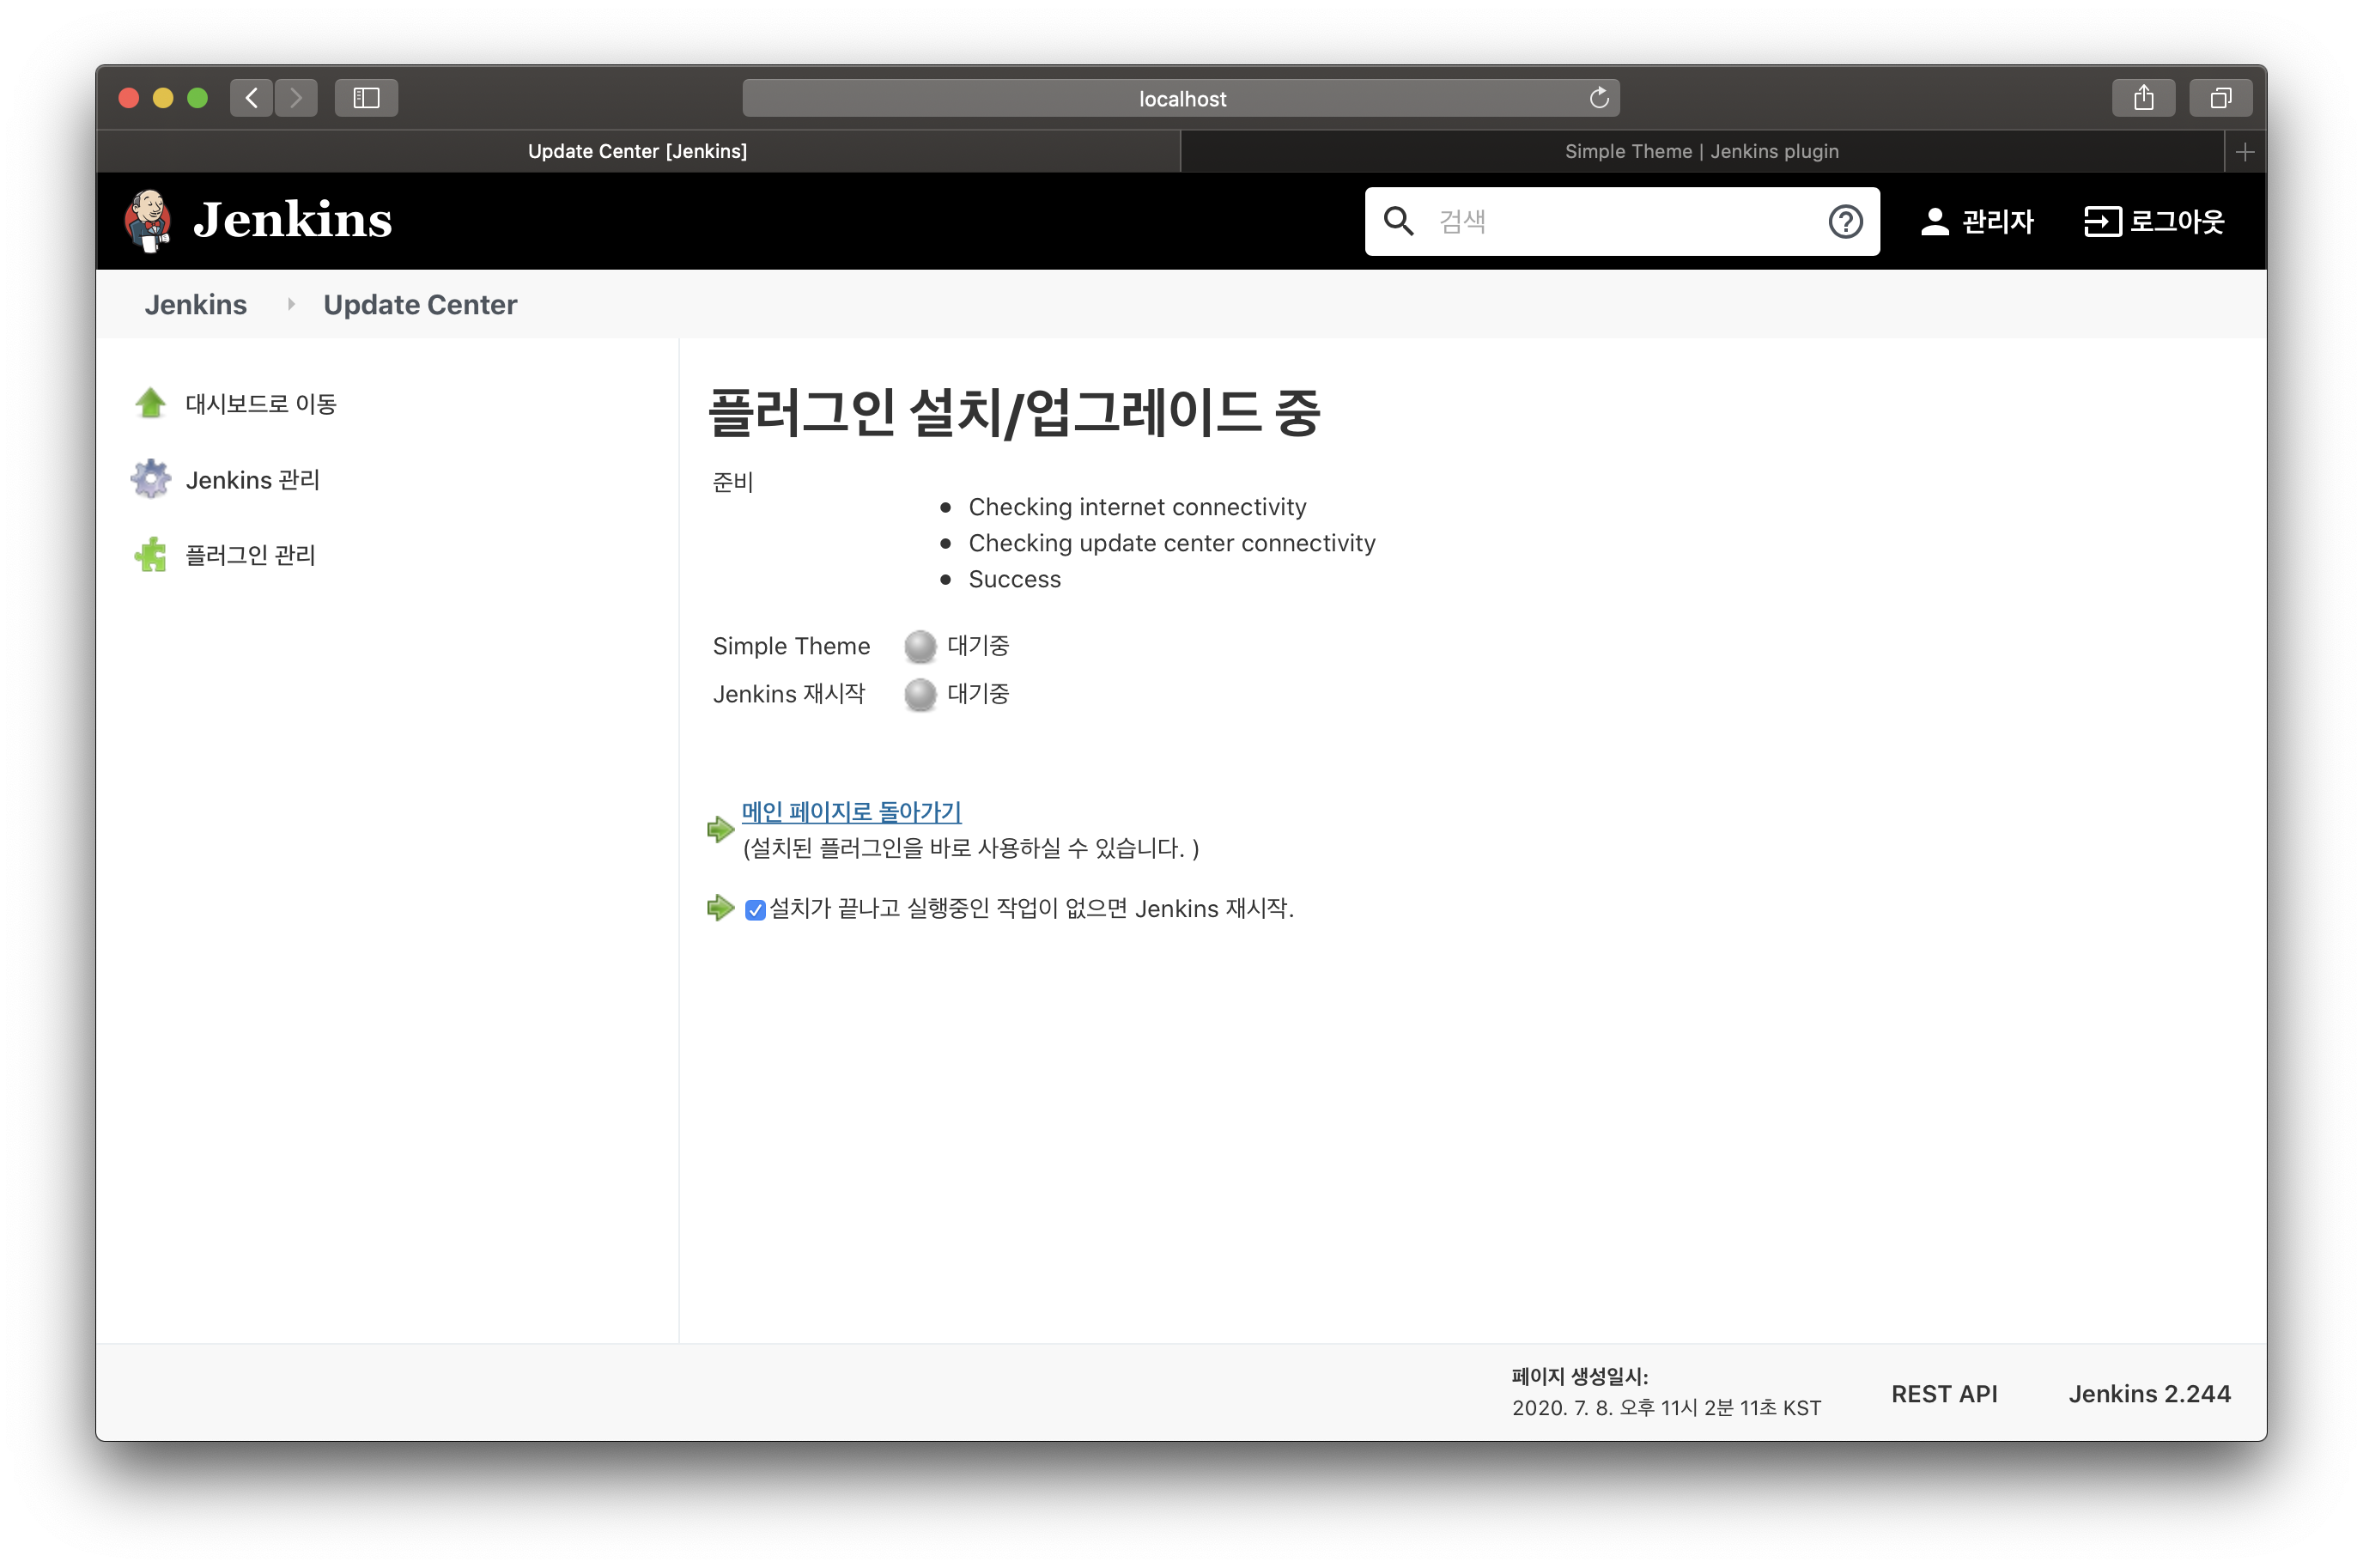Expand the breadcrumb arrow after Jenkins
This screenshot has width=2363, height=1568.
(x=291, y=304)
